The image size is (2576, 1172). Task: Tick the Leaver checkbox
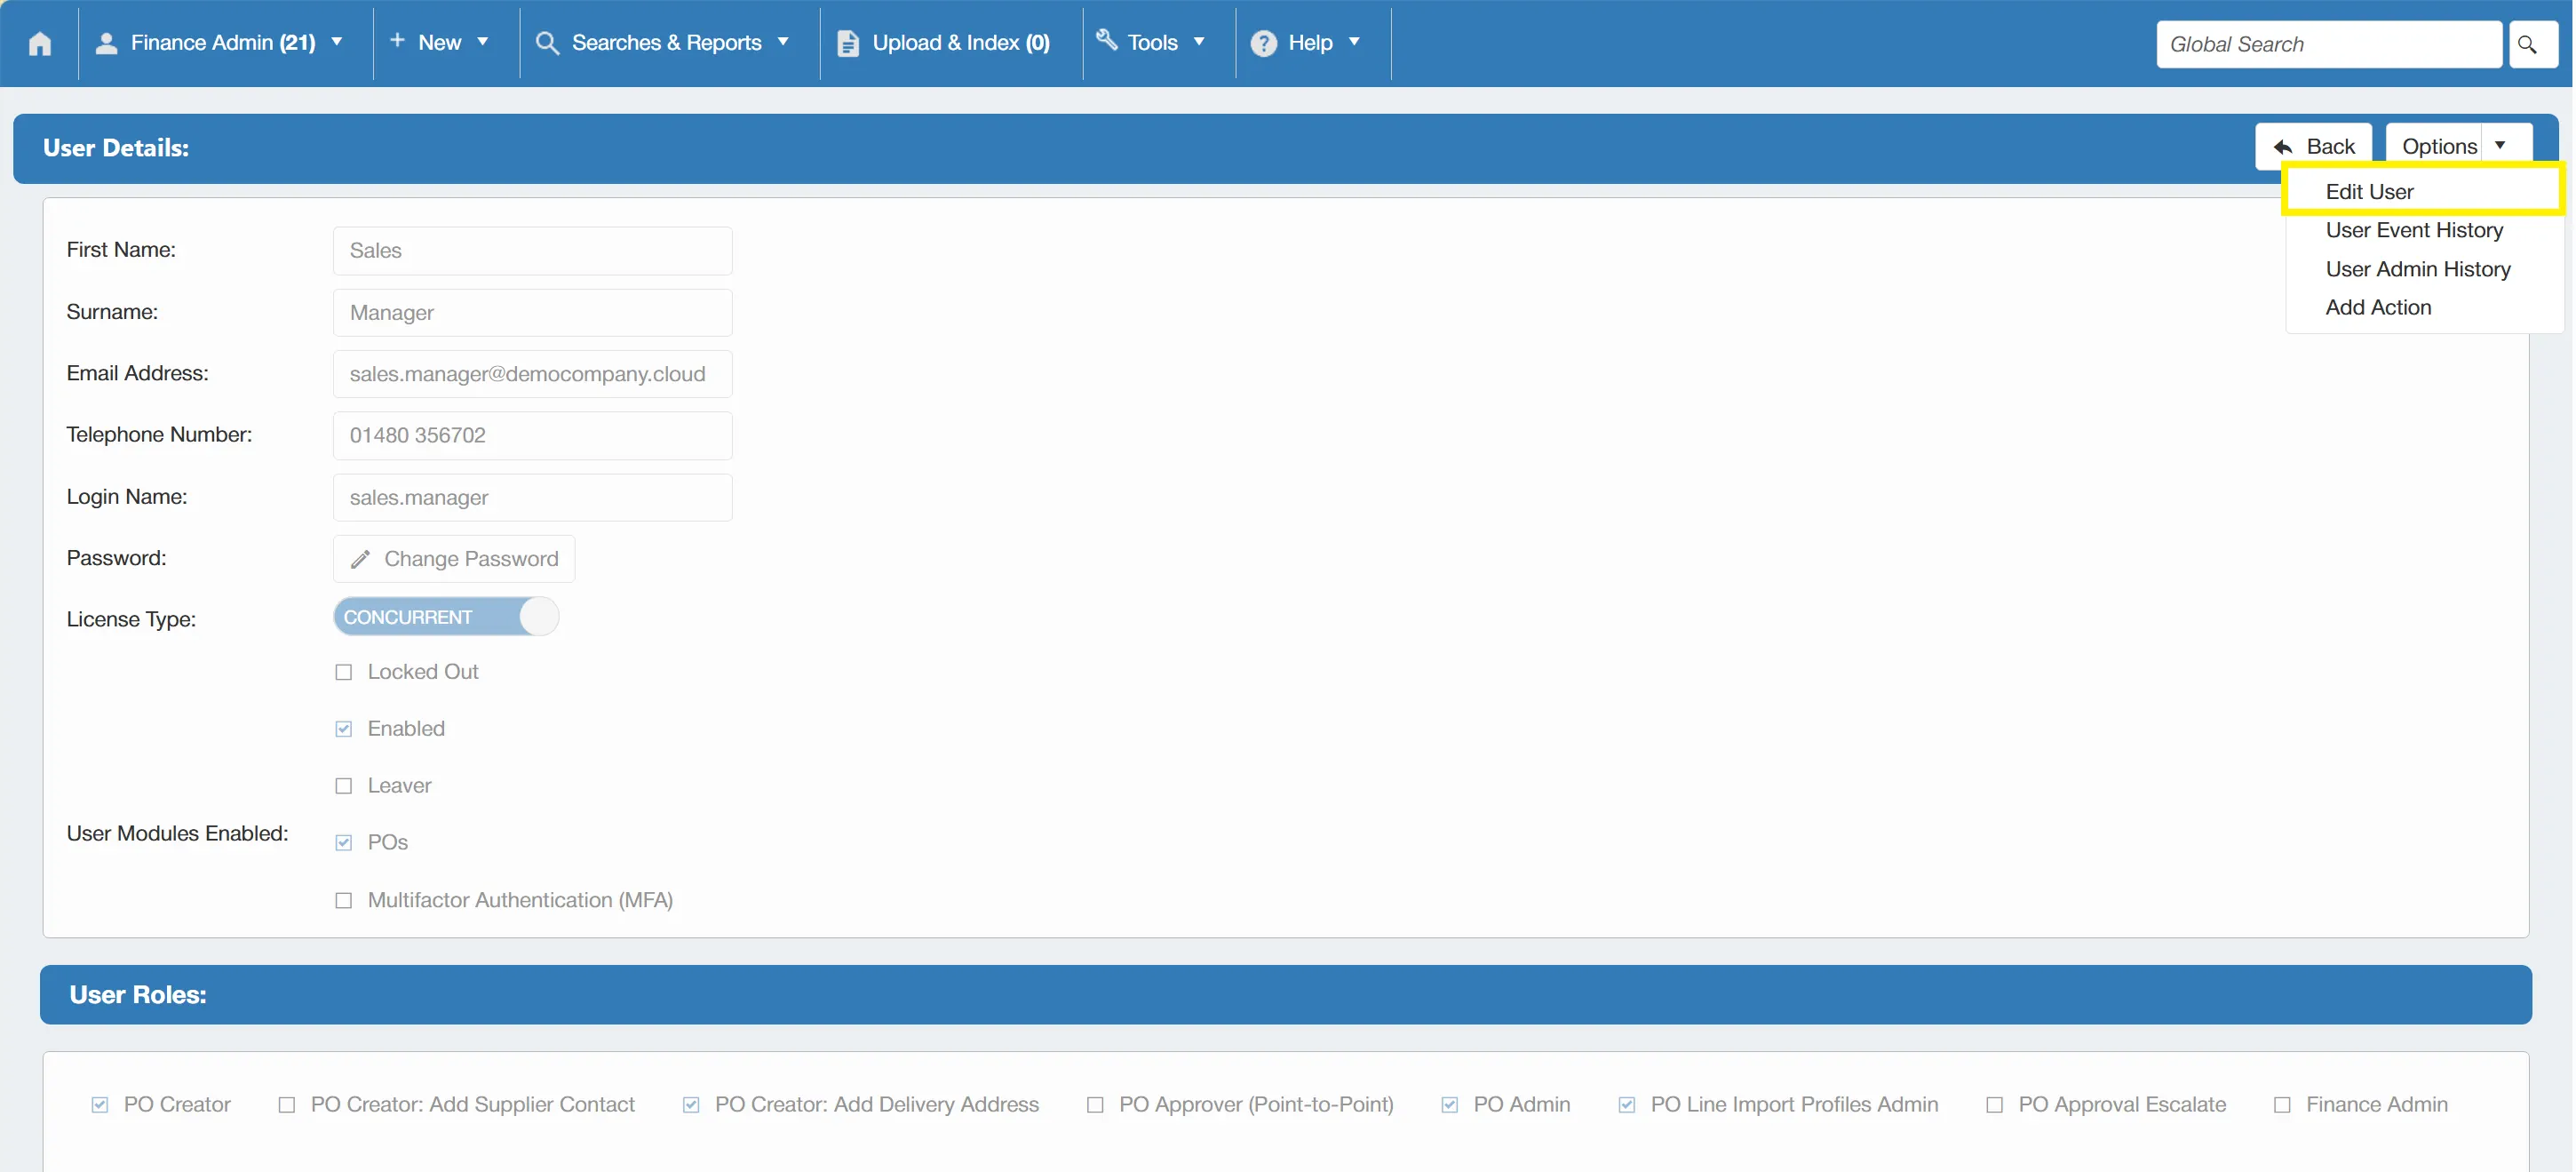click(x=344, y=786)
